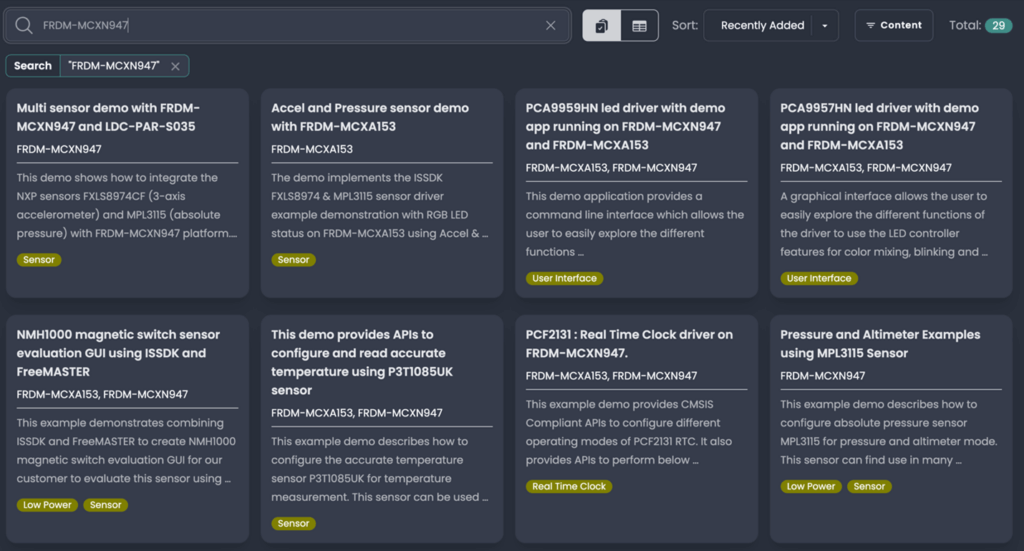
Task: Switch to card view layout
Action: click(x=602, y=26)
